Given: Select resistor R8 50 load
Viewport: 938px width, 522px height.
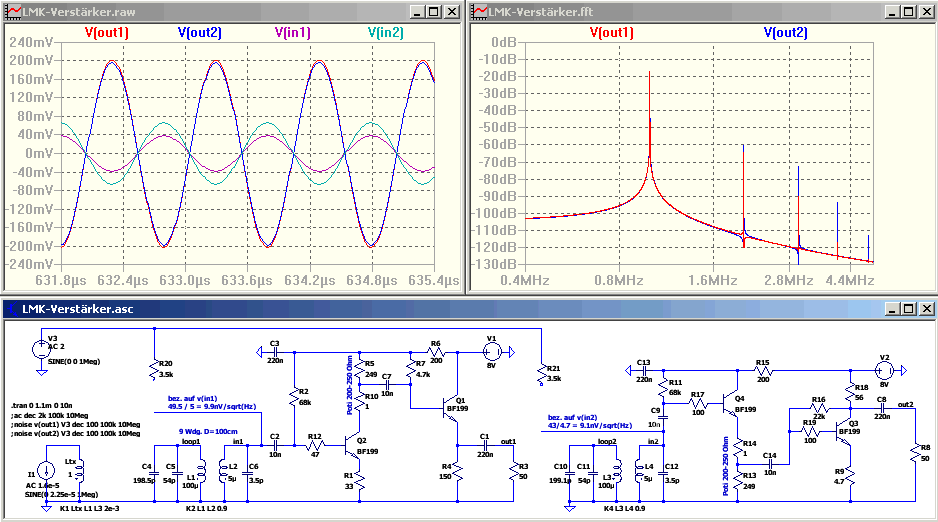Looking at the screenshot, I should 916,453.
